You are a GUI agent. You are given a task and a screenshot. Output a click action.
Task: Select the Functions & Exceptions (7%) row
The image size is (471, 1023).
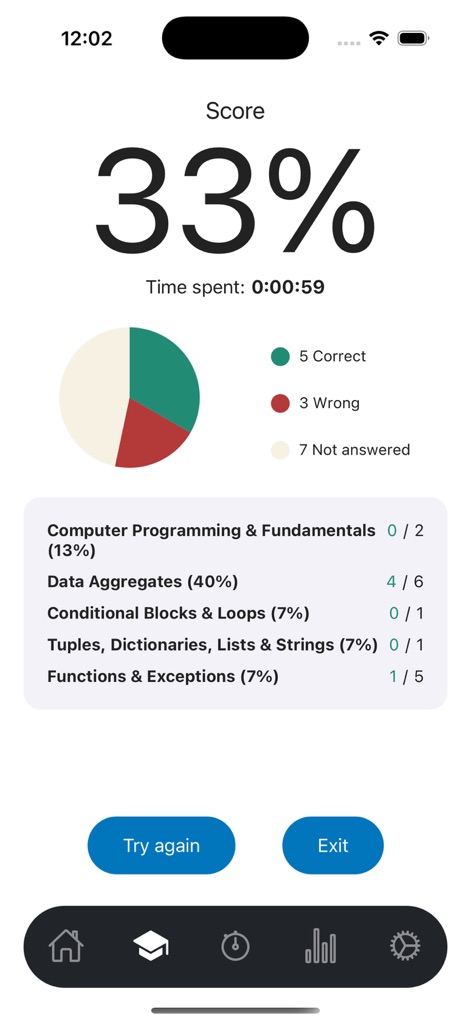[236, 677]
